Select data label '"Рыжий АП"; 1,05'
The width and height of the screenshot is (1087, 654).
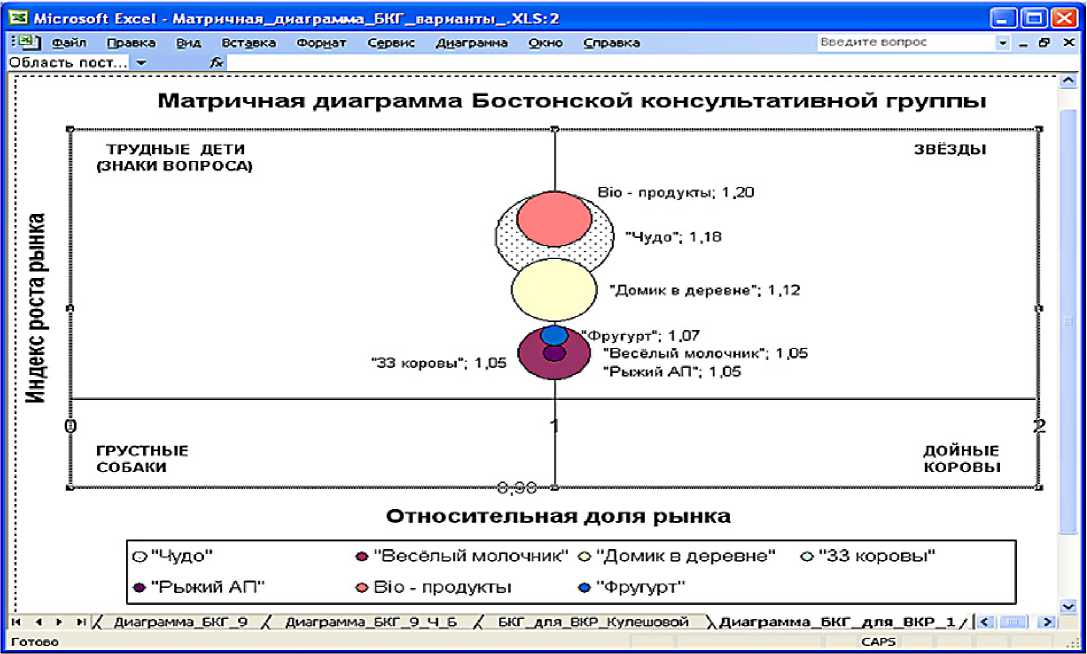[672, 372]
